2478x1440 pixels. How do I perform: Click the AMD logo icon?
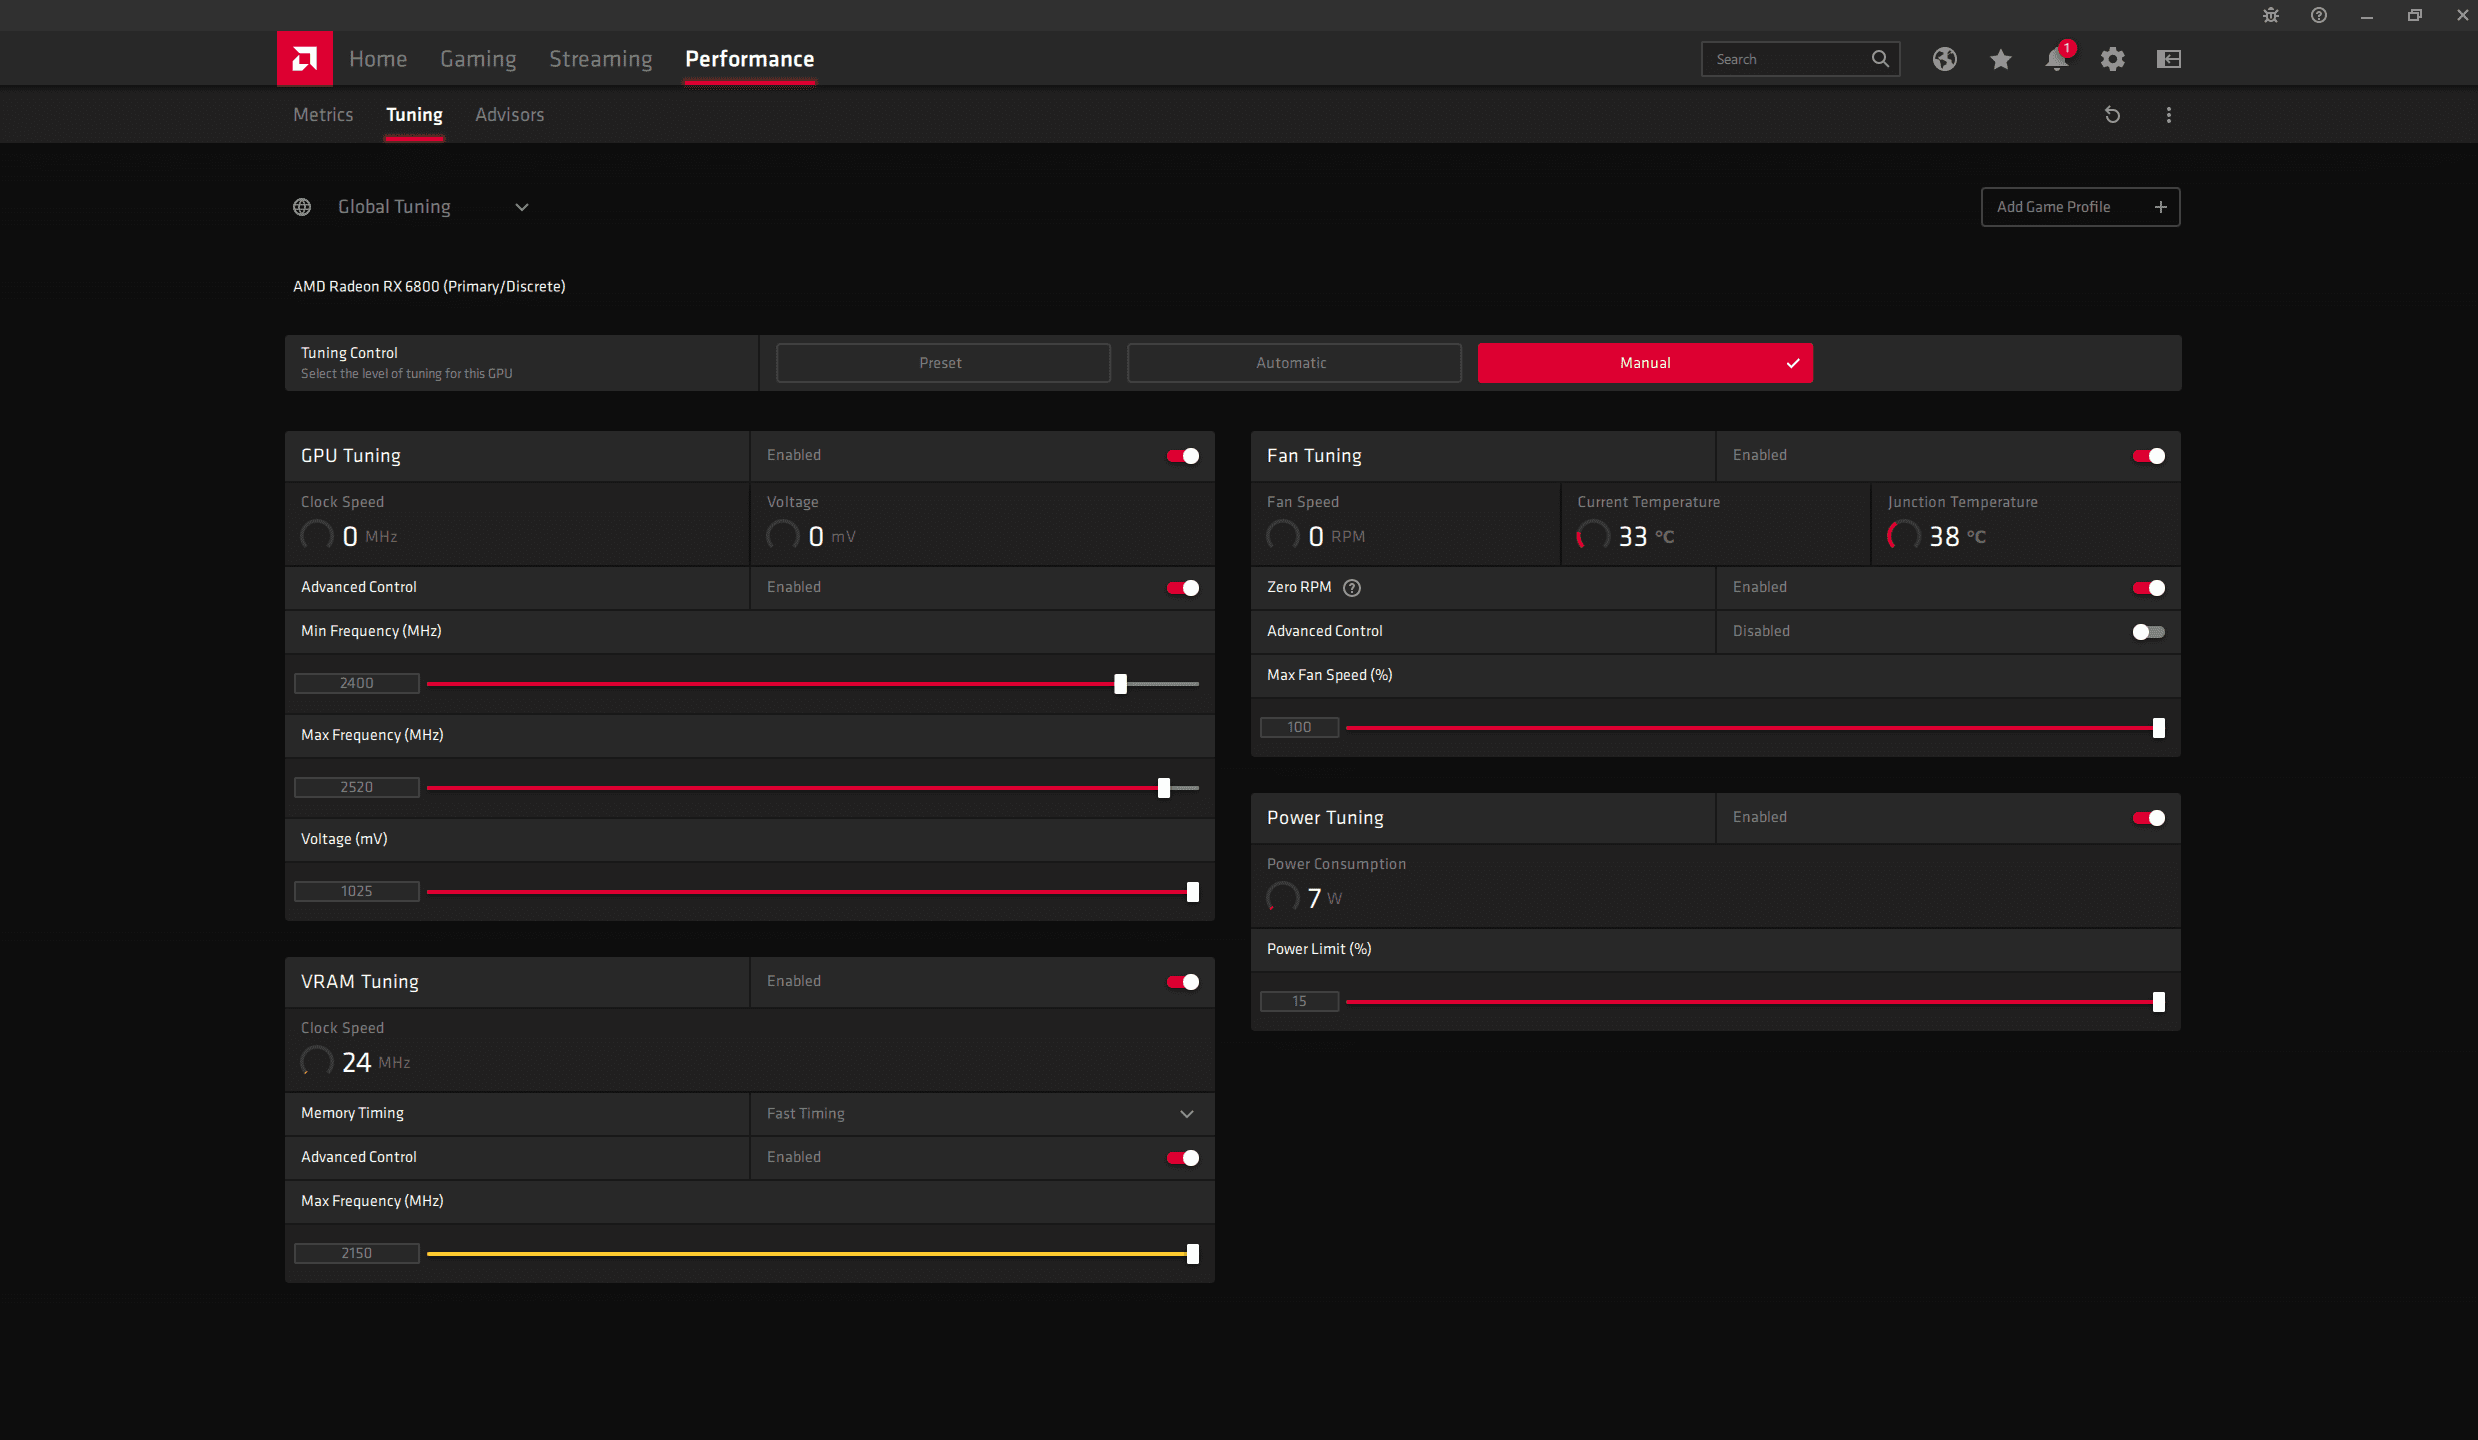[x=305, y=59]
